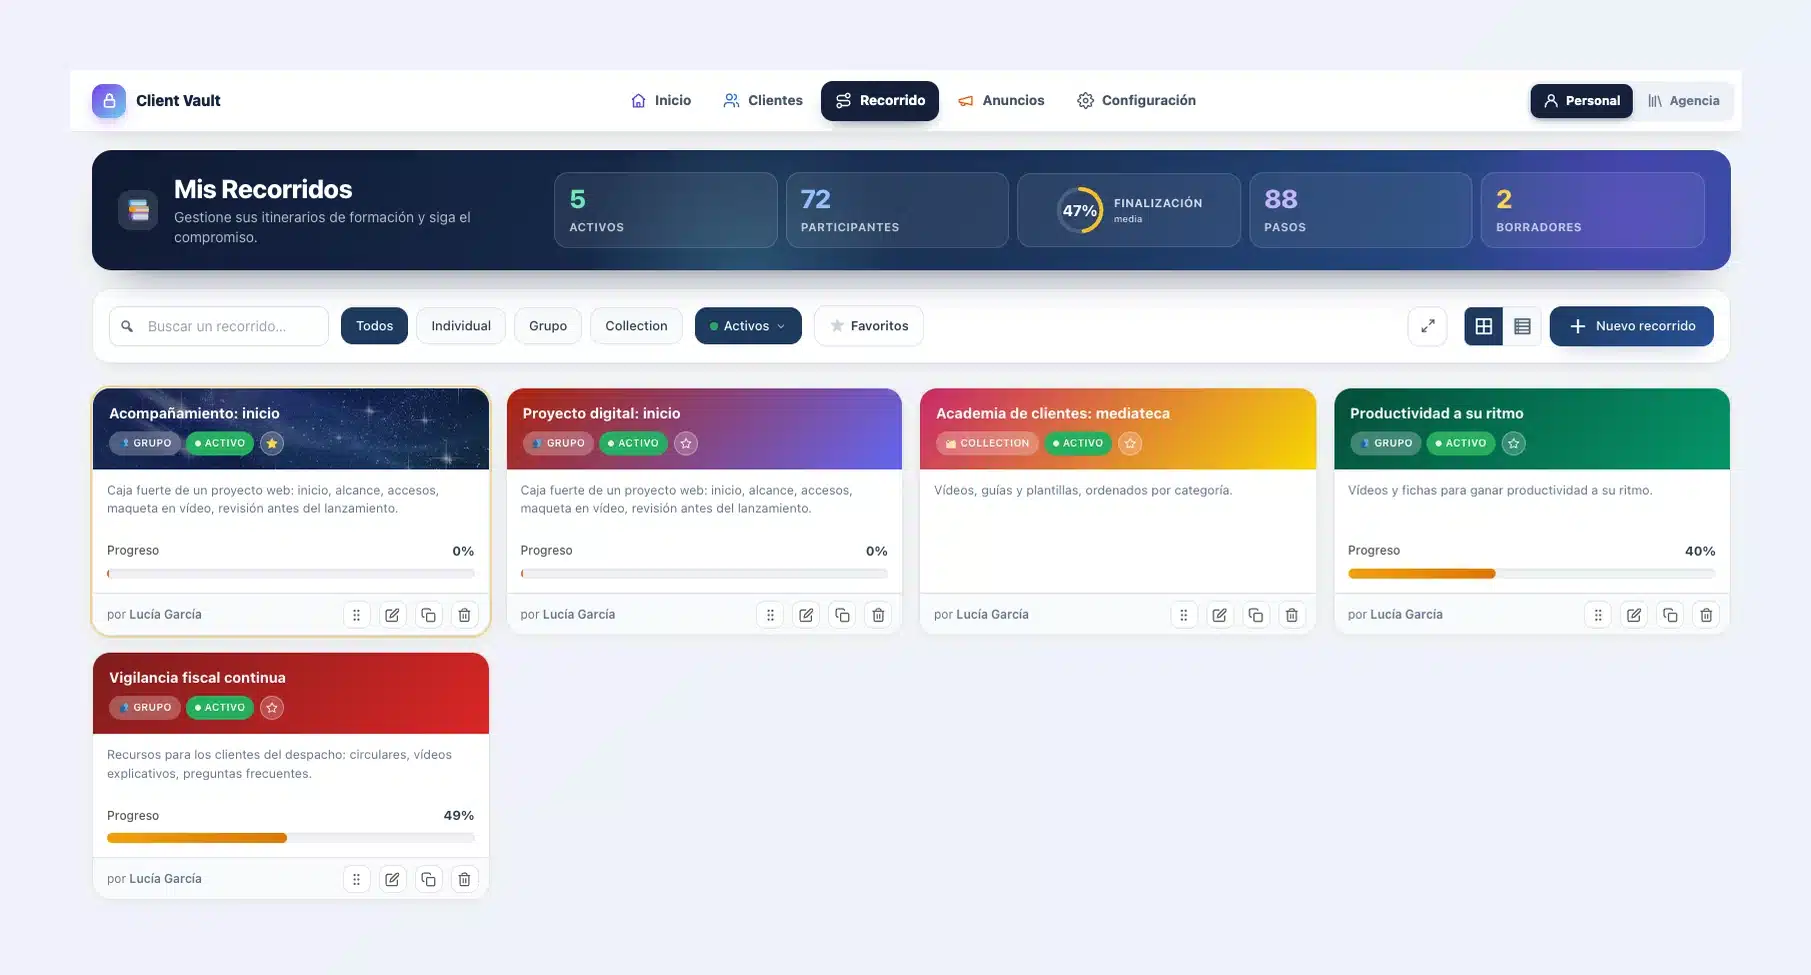Click the Productividad a su ritmo progress bar
The height and width of the screenshot is (975, 1811).
click(x=1531, y=574)
